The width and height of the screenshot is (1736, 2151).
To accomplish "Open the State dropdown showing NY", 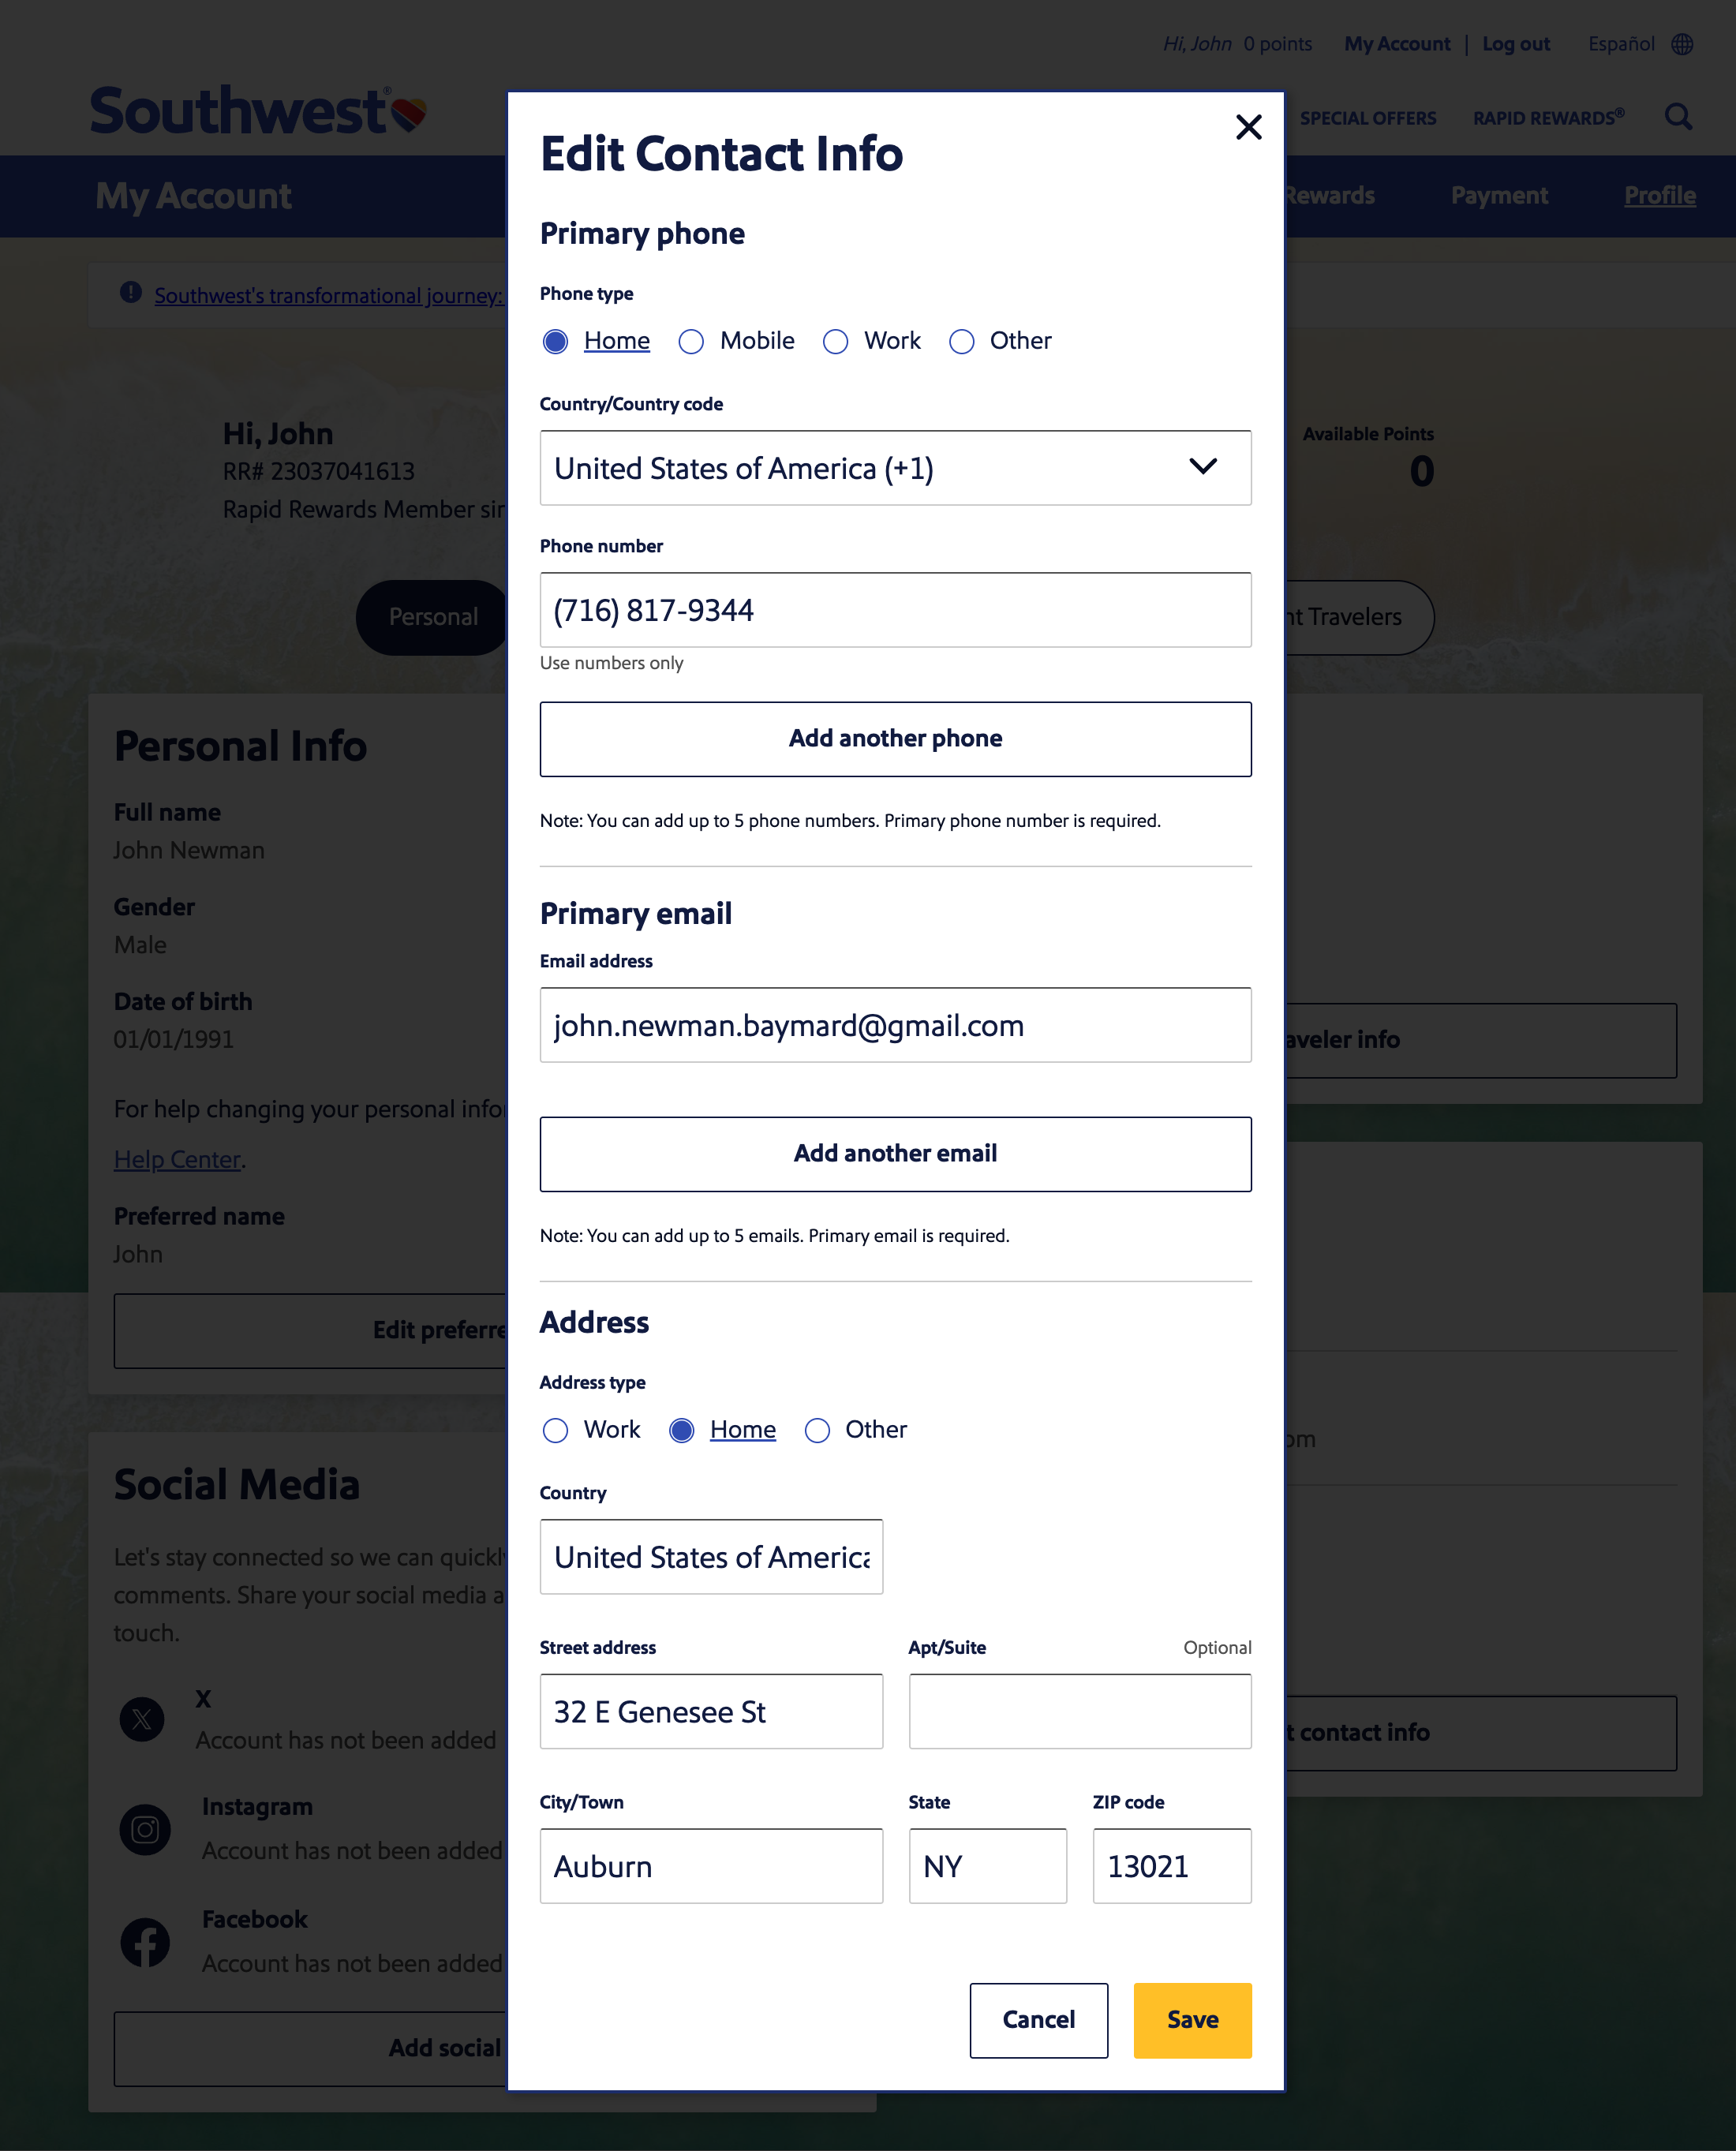I will pos(987,1866).
